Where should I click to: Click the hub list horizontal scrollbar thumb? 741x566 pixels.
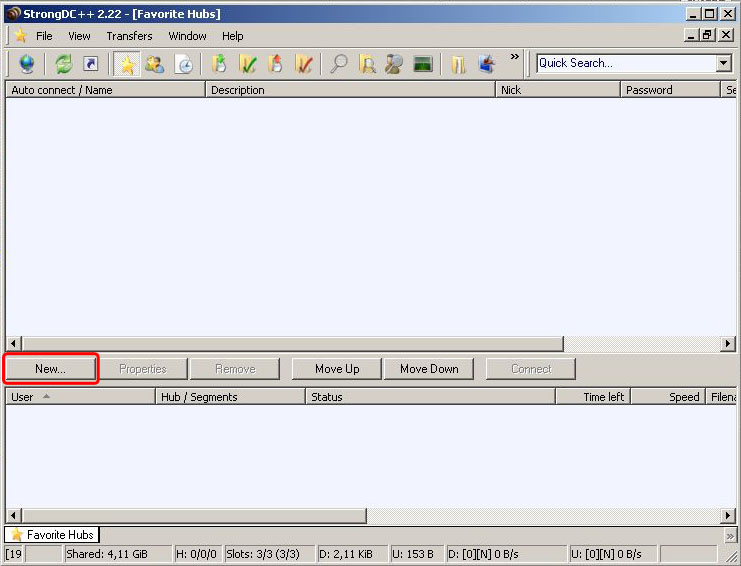(293, 343)
